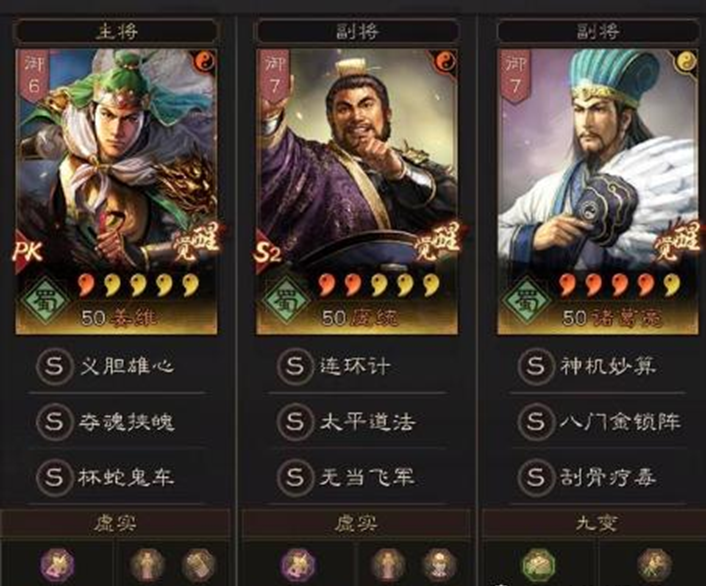
Task: Open the Zhuge Liang general portrait
Action: tap(598, 191)
